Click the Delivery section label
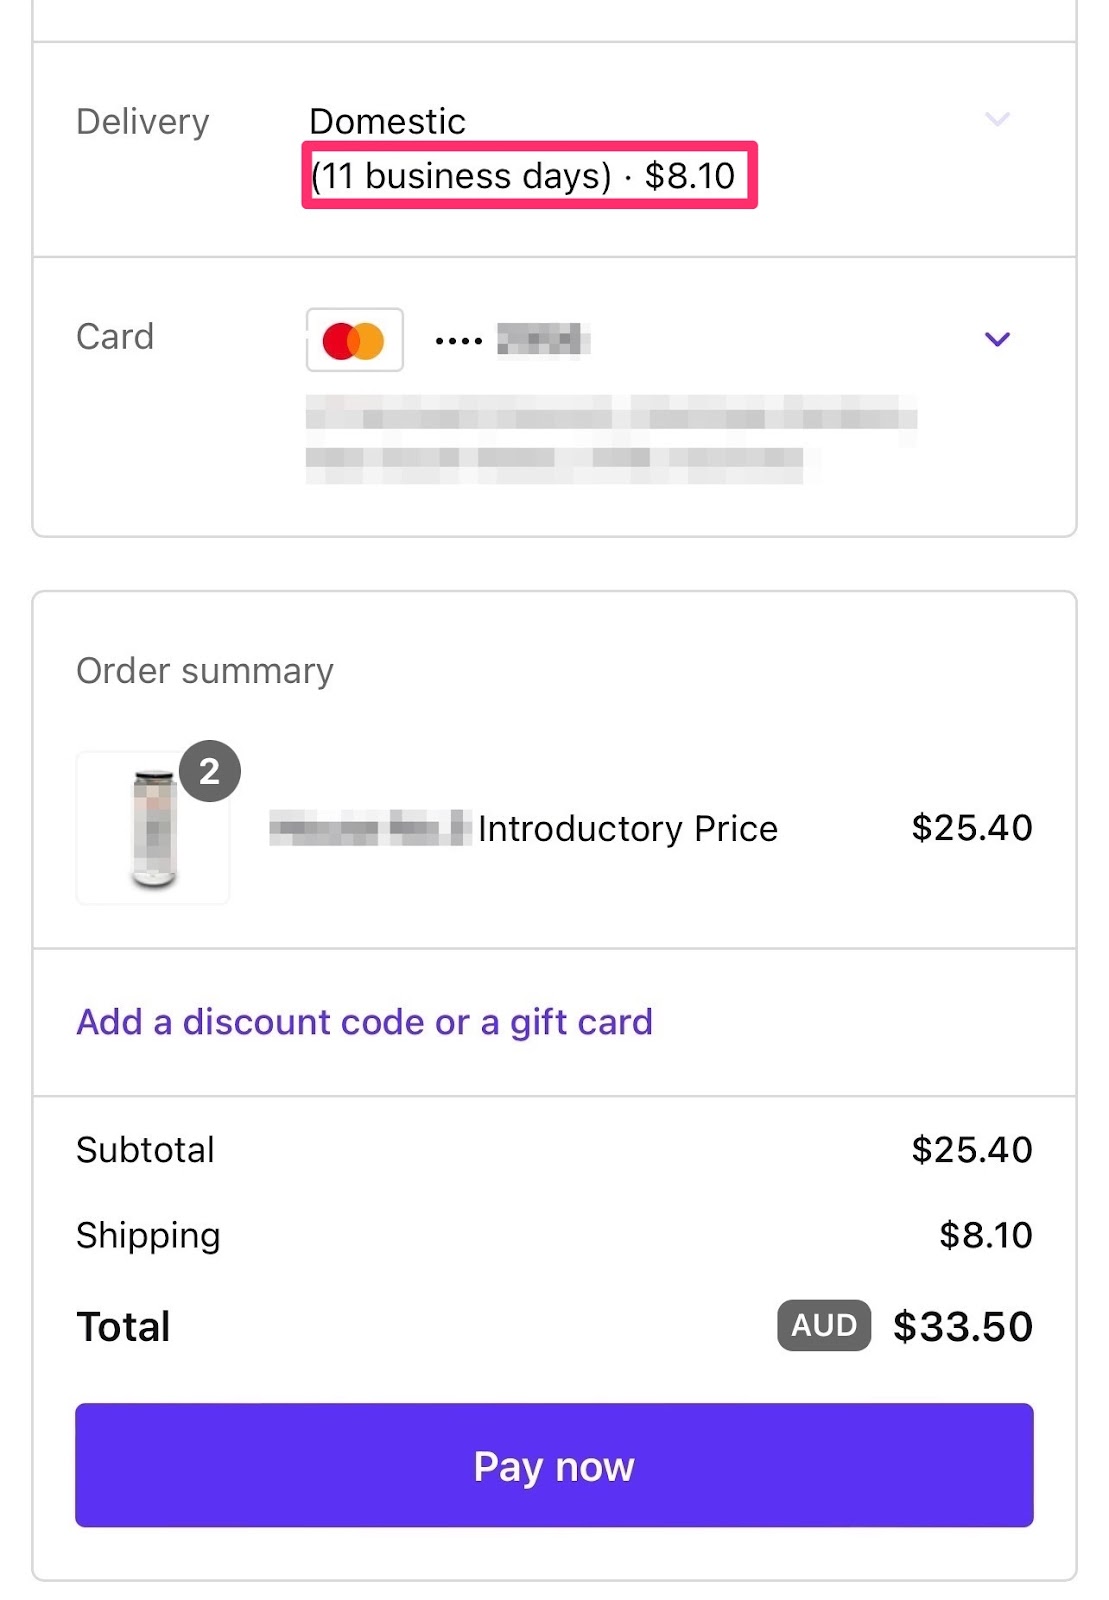The image size is (1109, 1600). coord(143,122)
